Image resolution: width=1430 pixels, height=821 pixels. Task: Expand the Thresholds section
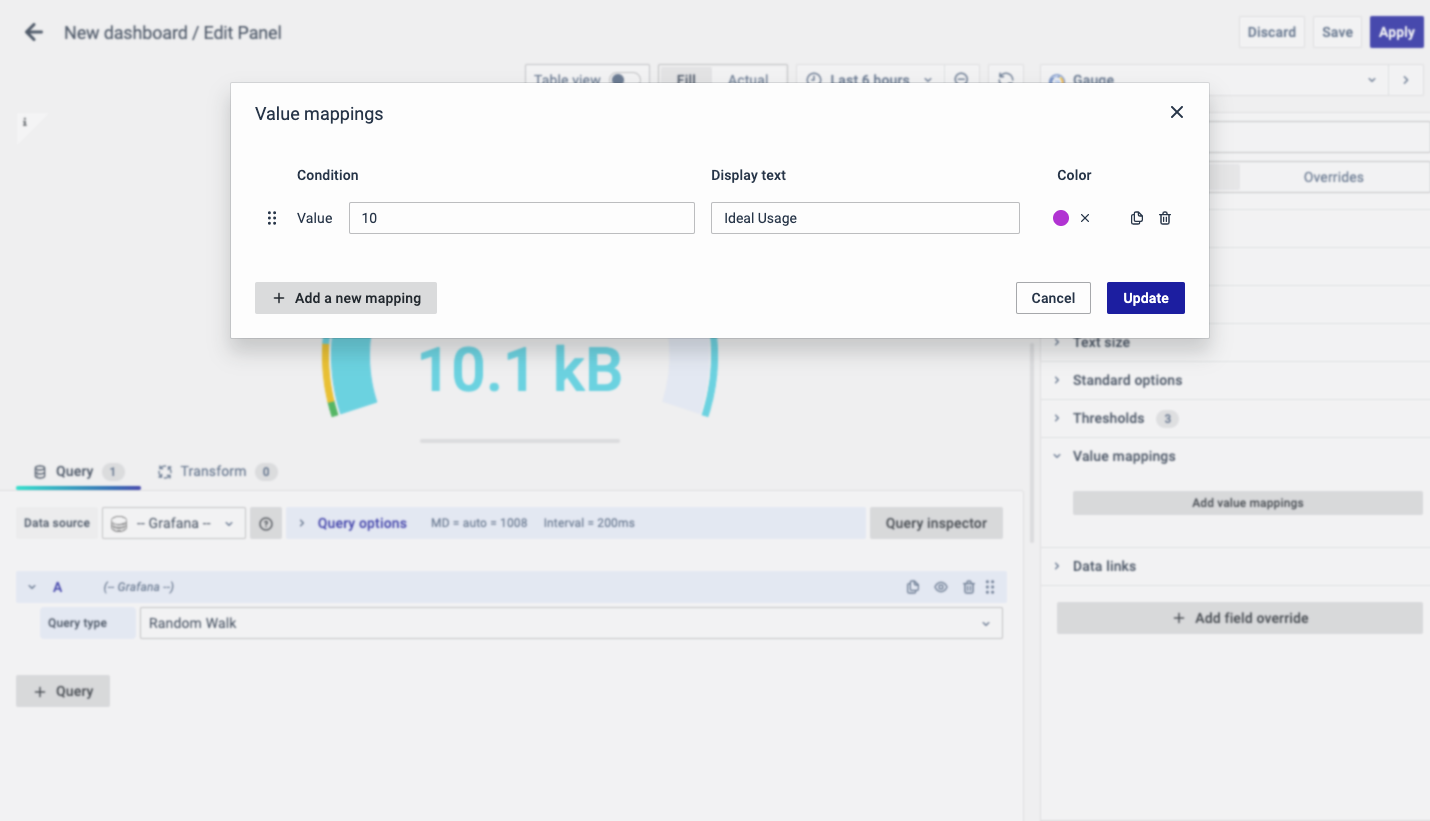(x=1108, y=418)
